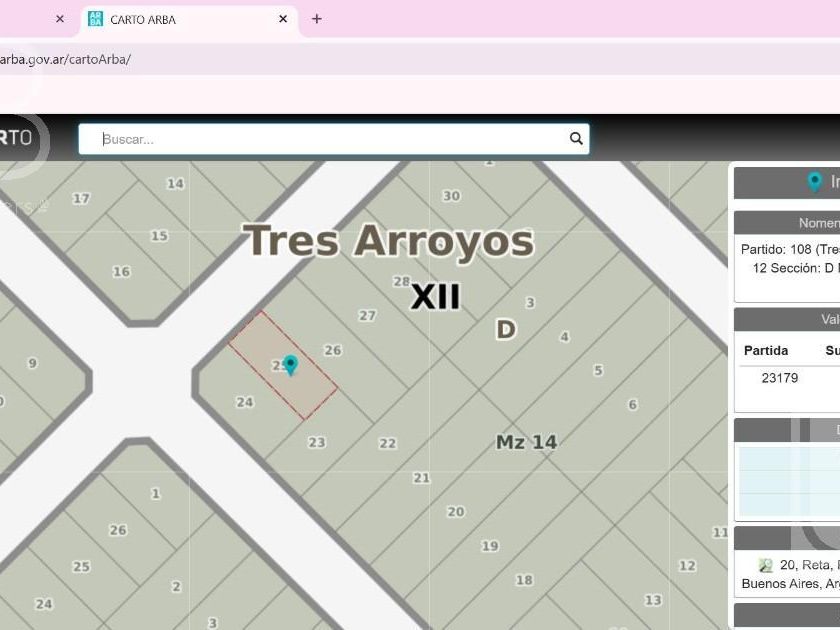Screen dimensions: 840x630
Task: Click the map icon beside address '20, Reta'
Action: (x=766, y=565)
